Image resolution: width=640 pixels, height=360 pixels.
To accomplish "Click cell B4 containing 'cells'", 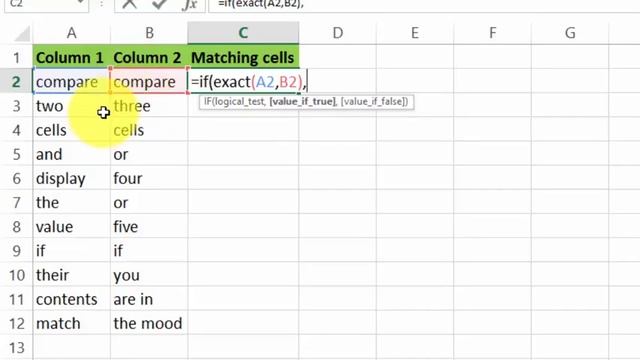I will point(149,130).
